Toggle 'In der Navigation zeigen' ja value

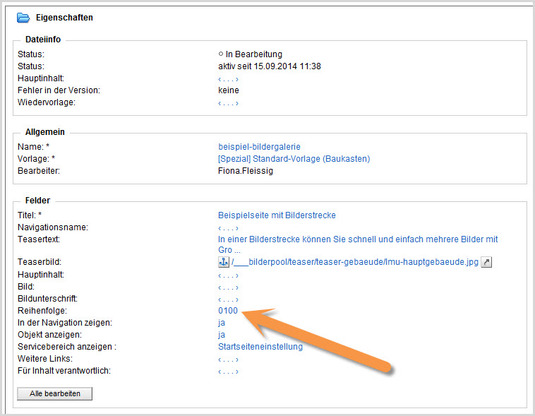point(221,322)
